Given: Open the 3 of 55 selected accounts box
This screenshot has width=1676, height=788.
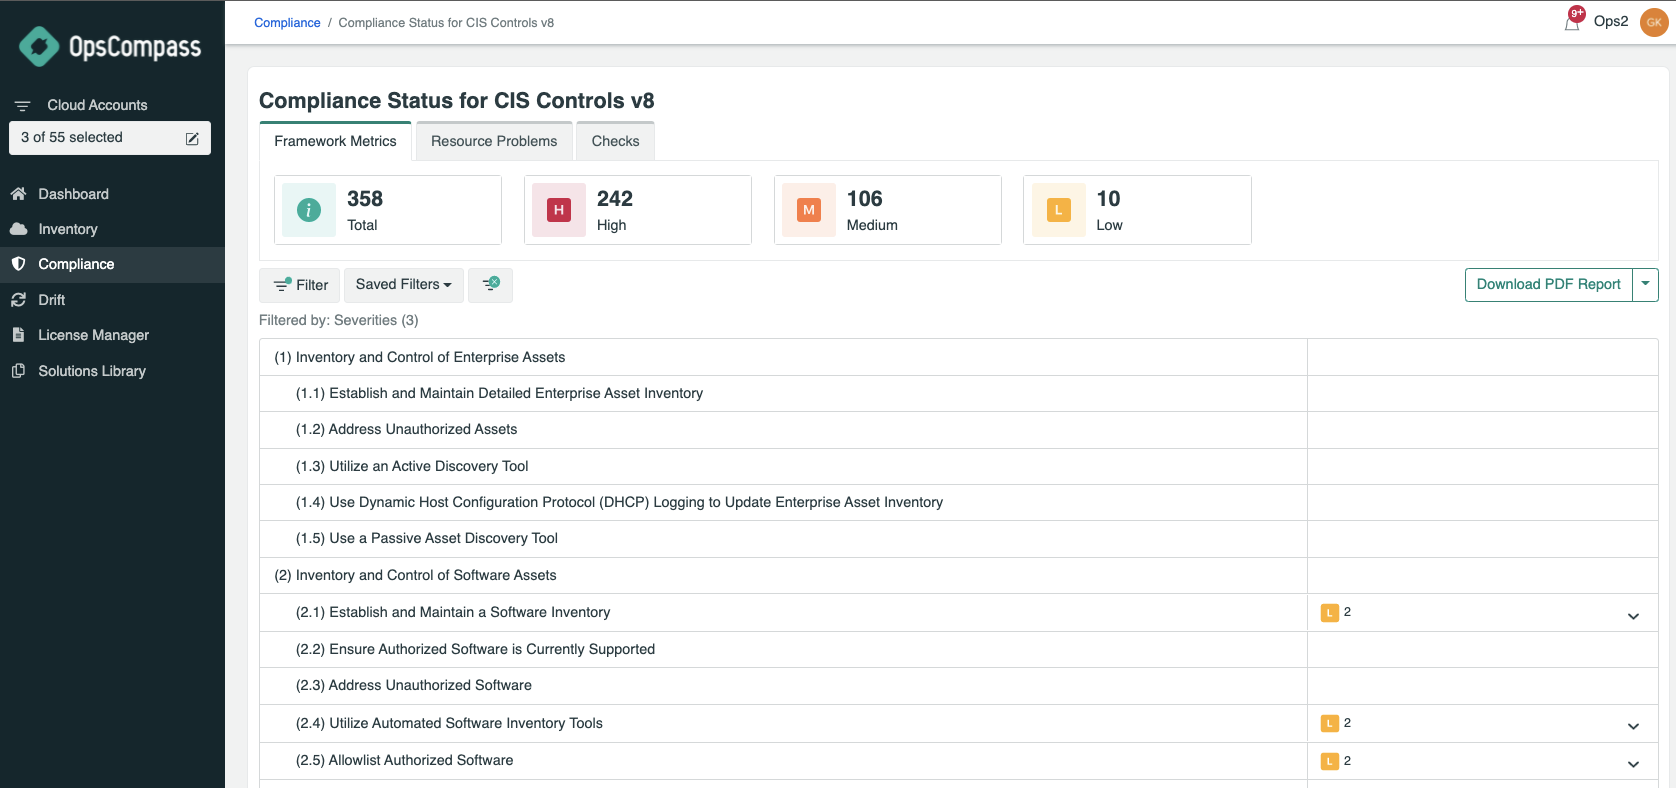Looking at the screenshot, I should point(110,138).
